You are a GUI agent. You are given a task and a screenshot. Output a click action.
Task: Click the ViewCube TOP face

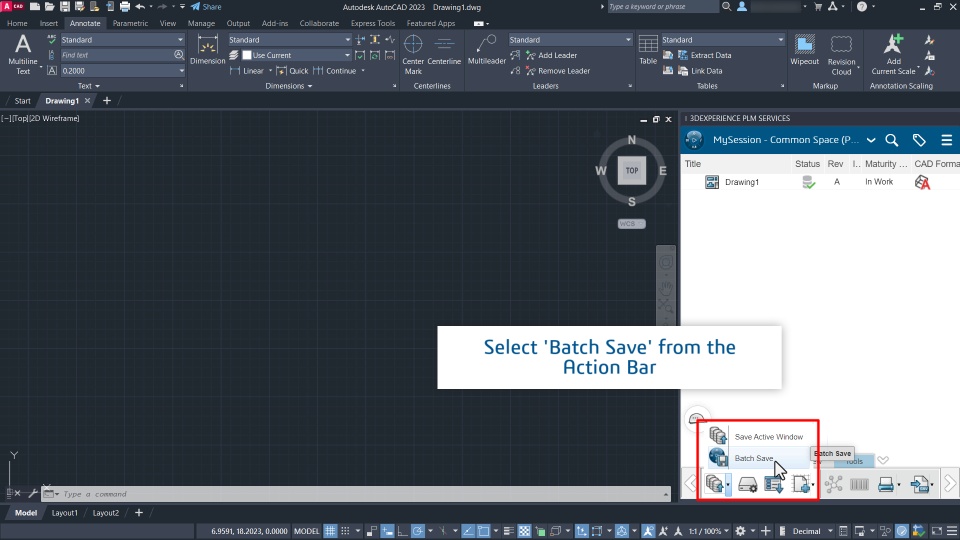632,171
